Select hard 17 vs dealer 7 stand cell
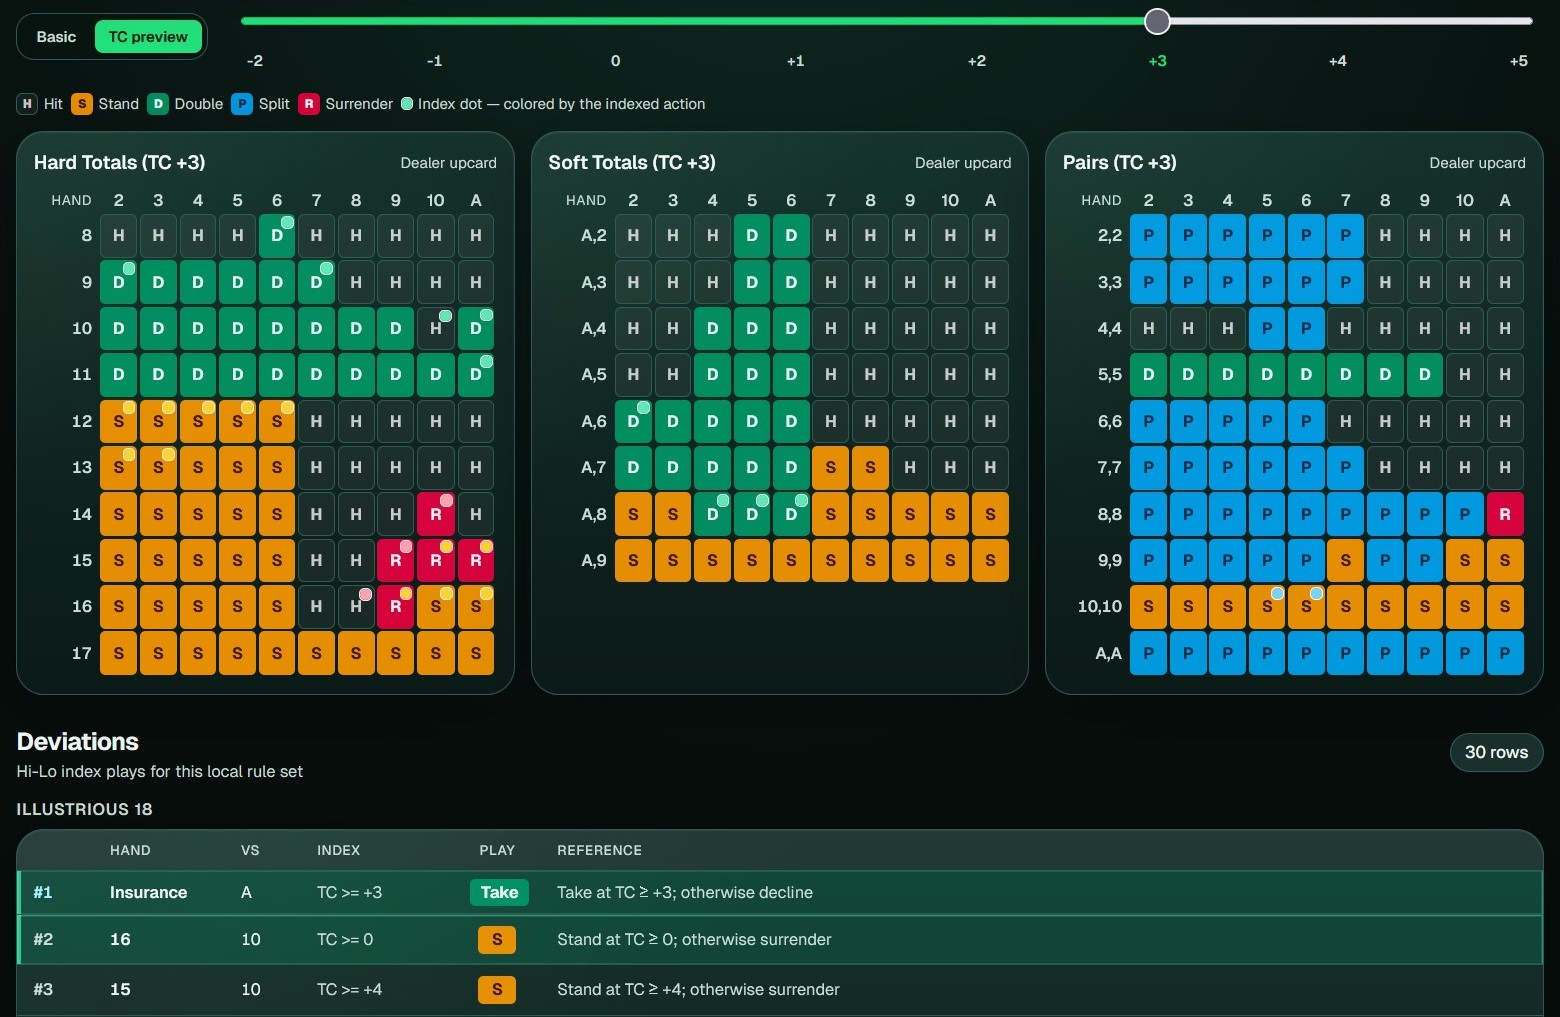The image size is (1560, 1017). [317, 653]
